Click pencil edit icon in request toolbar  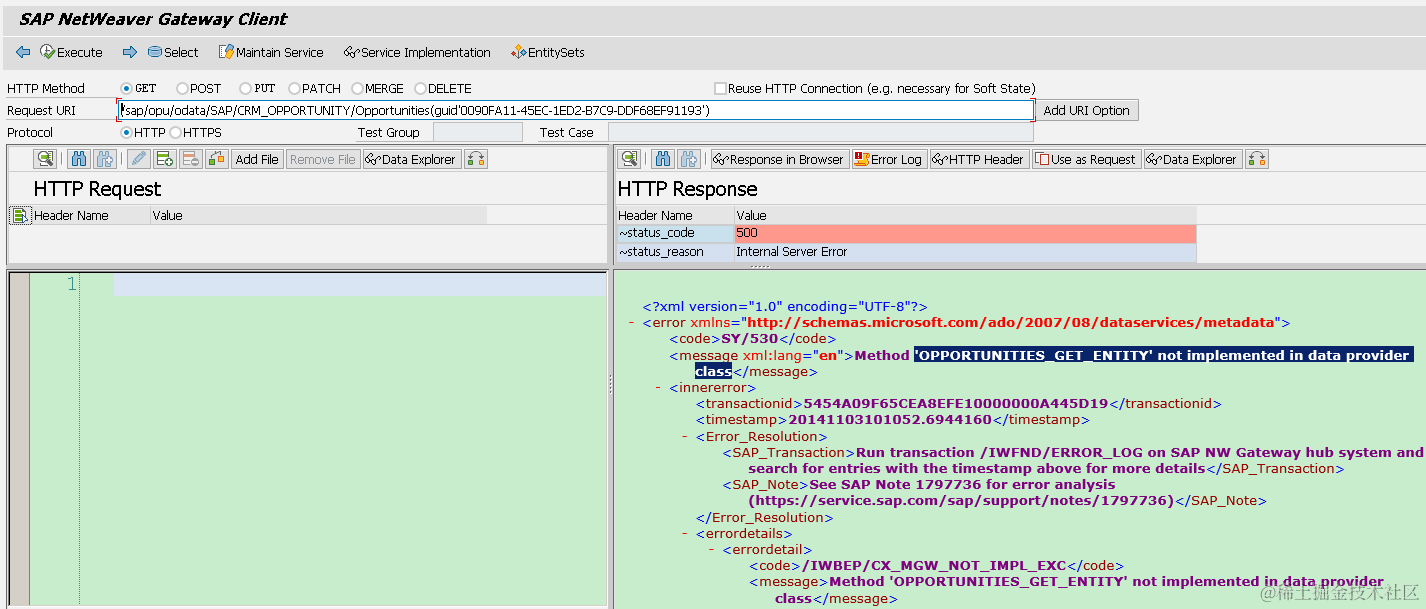tap(139, 159)
